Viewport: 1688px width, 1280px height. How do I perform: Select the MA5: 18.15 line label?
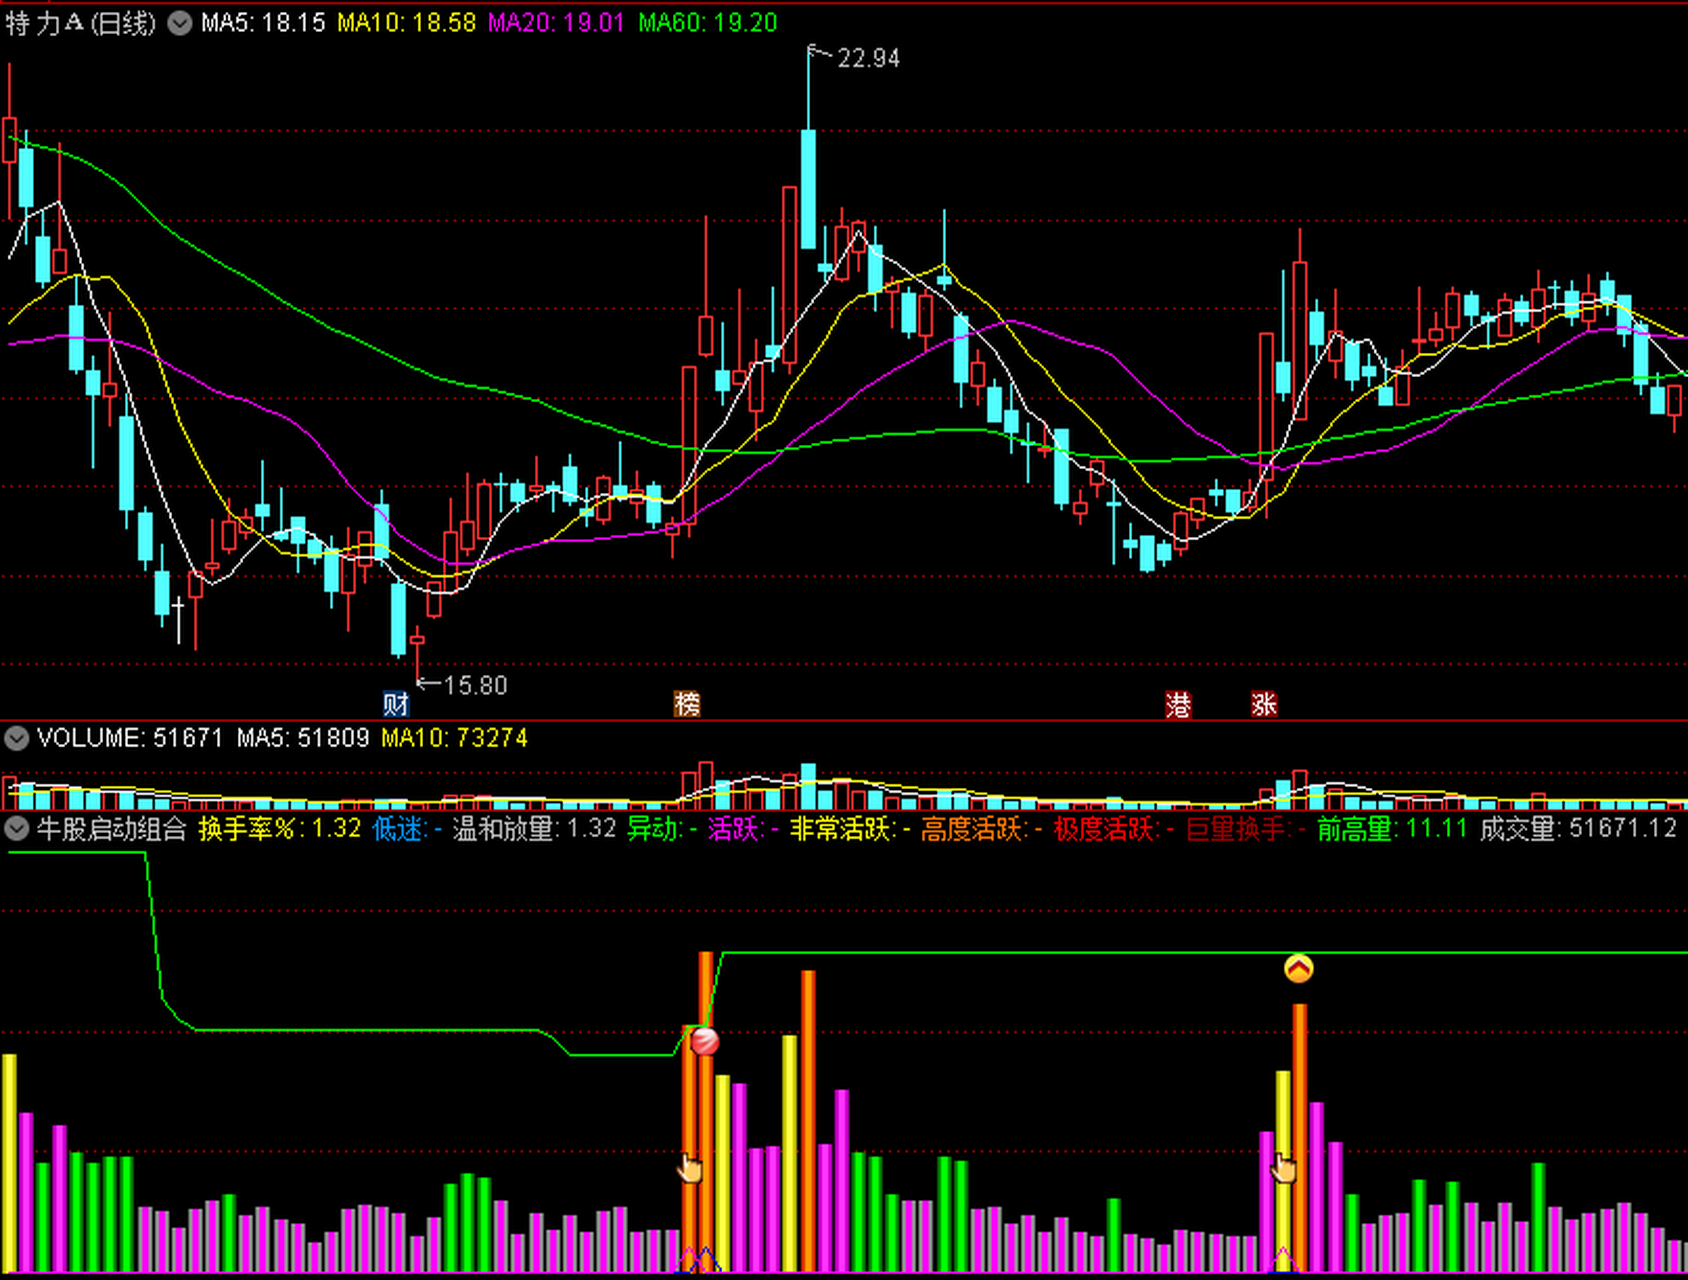[263, 23]
